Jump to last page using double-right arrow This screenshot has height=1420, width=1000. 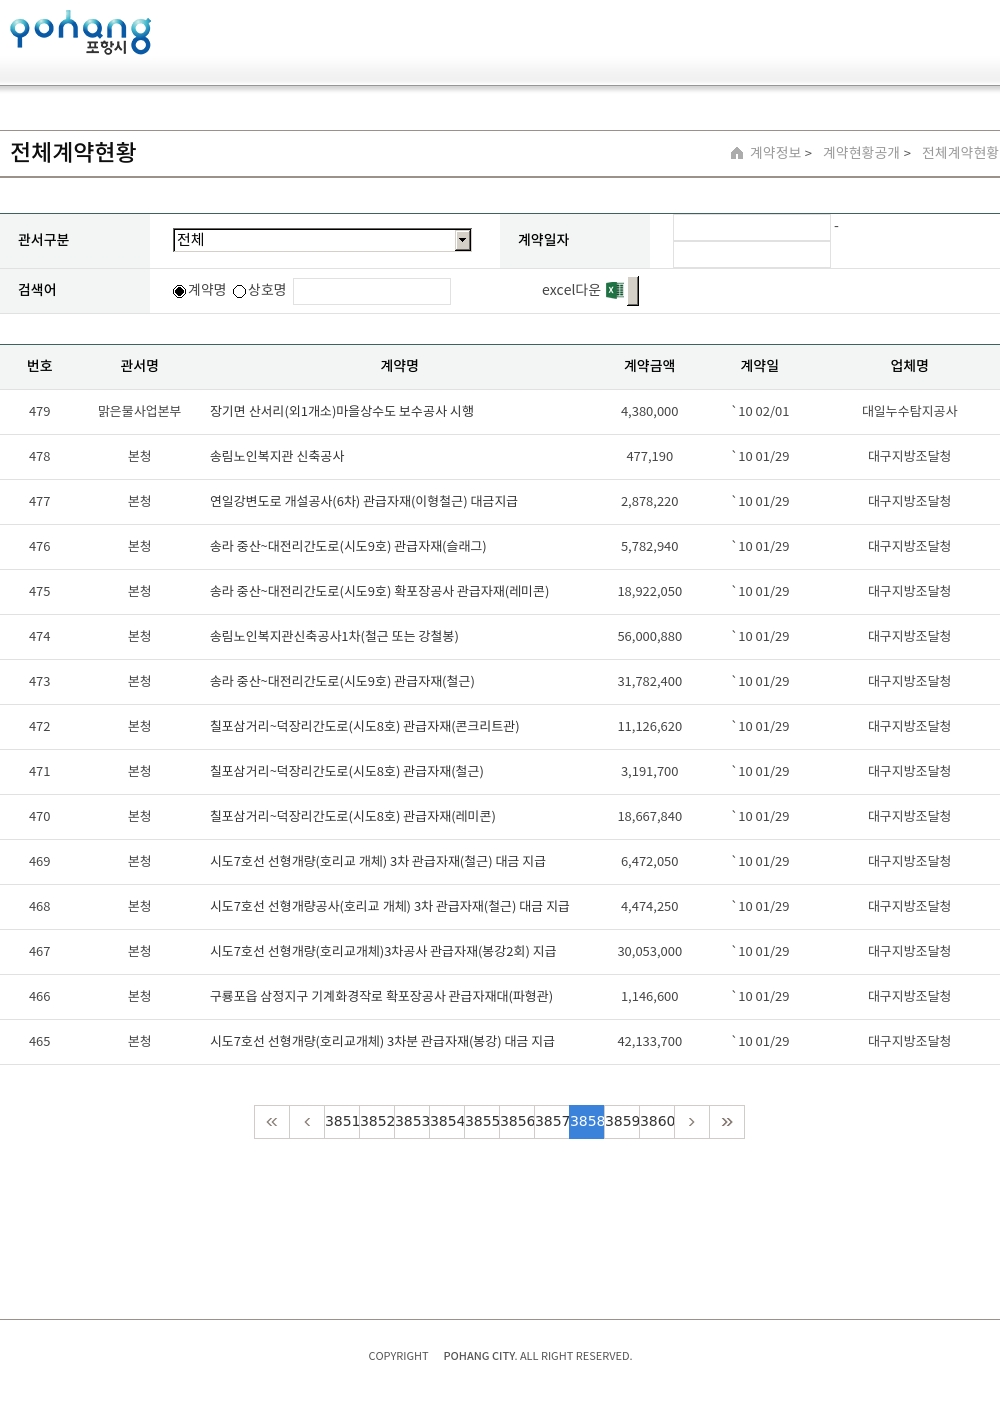(727, 1122)
